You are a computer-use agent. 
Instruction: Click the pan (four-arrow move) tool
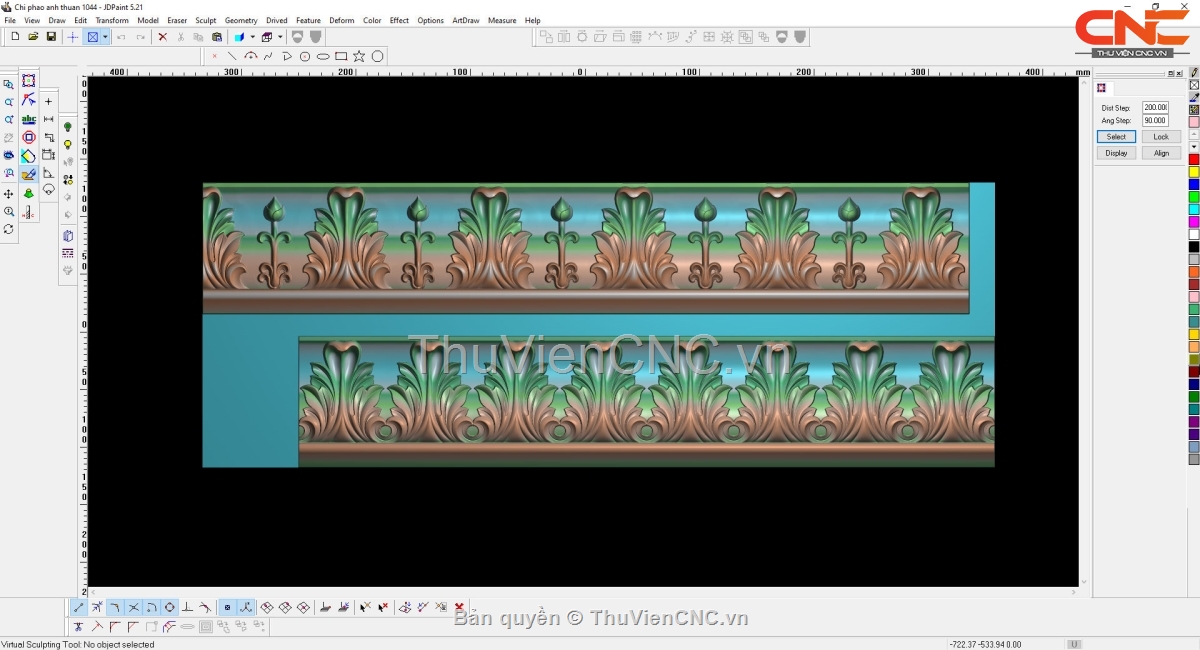[9, 193]
